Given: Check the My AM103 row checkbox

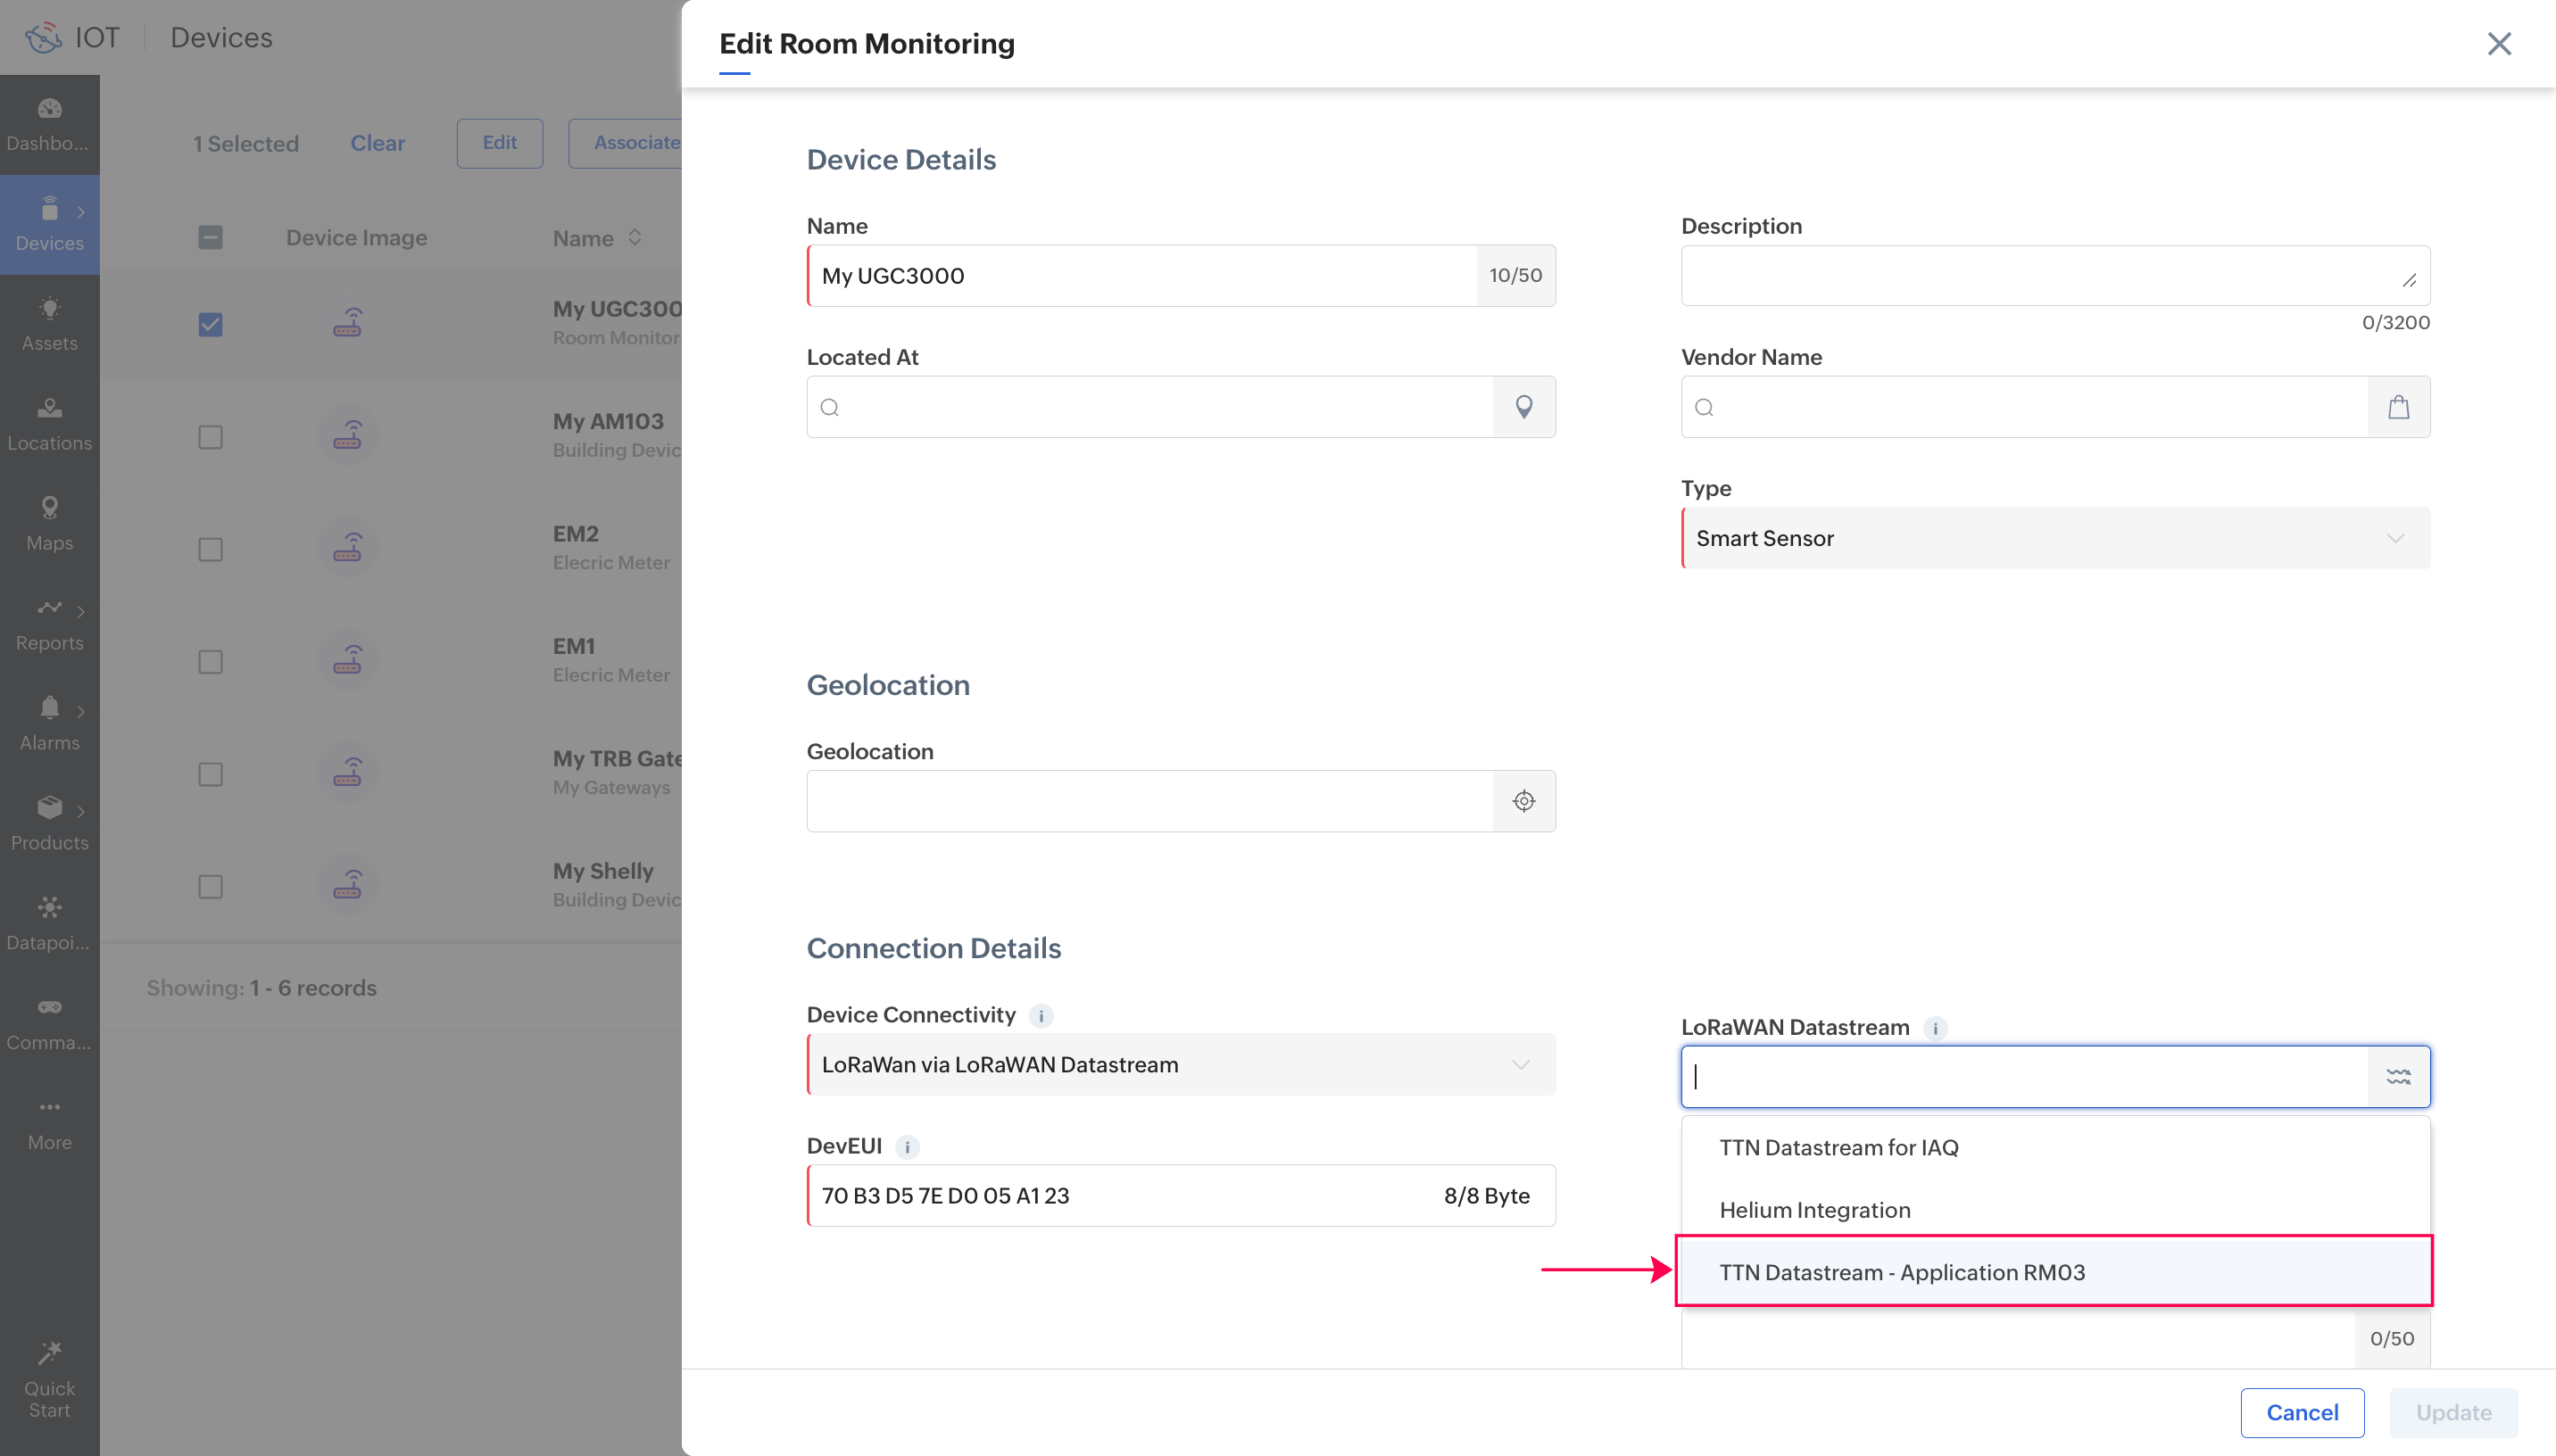Looking at the screenshot, I should [x=210, y=437].
